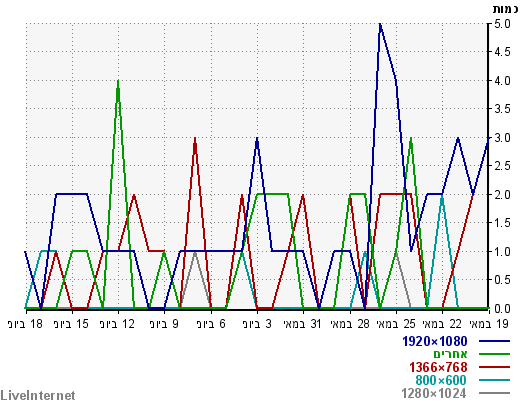Click the 19 במאי date label
The height and width of the screenshot is (405, 520).
click(x=489, y=324)
